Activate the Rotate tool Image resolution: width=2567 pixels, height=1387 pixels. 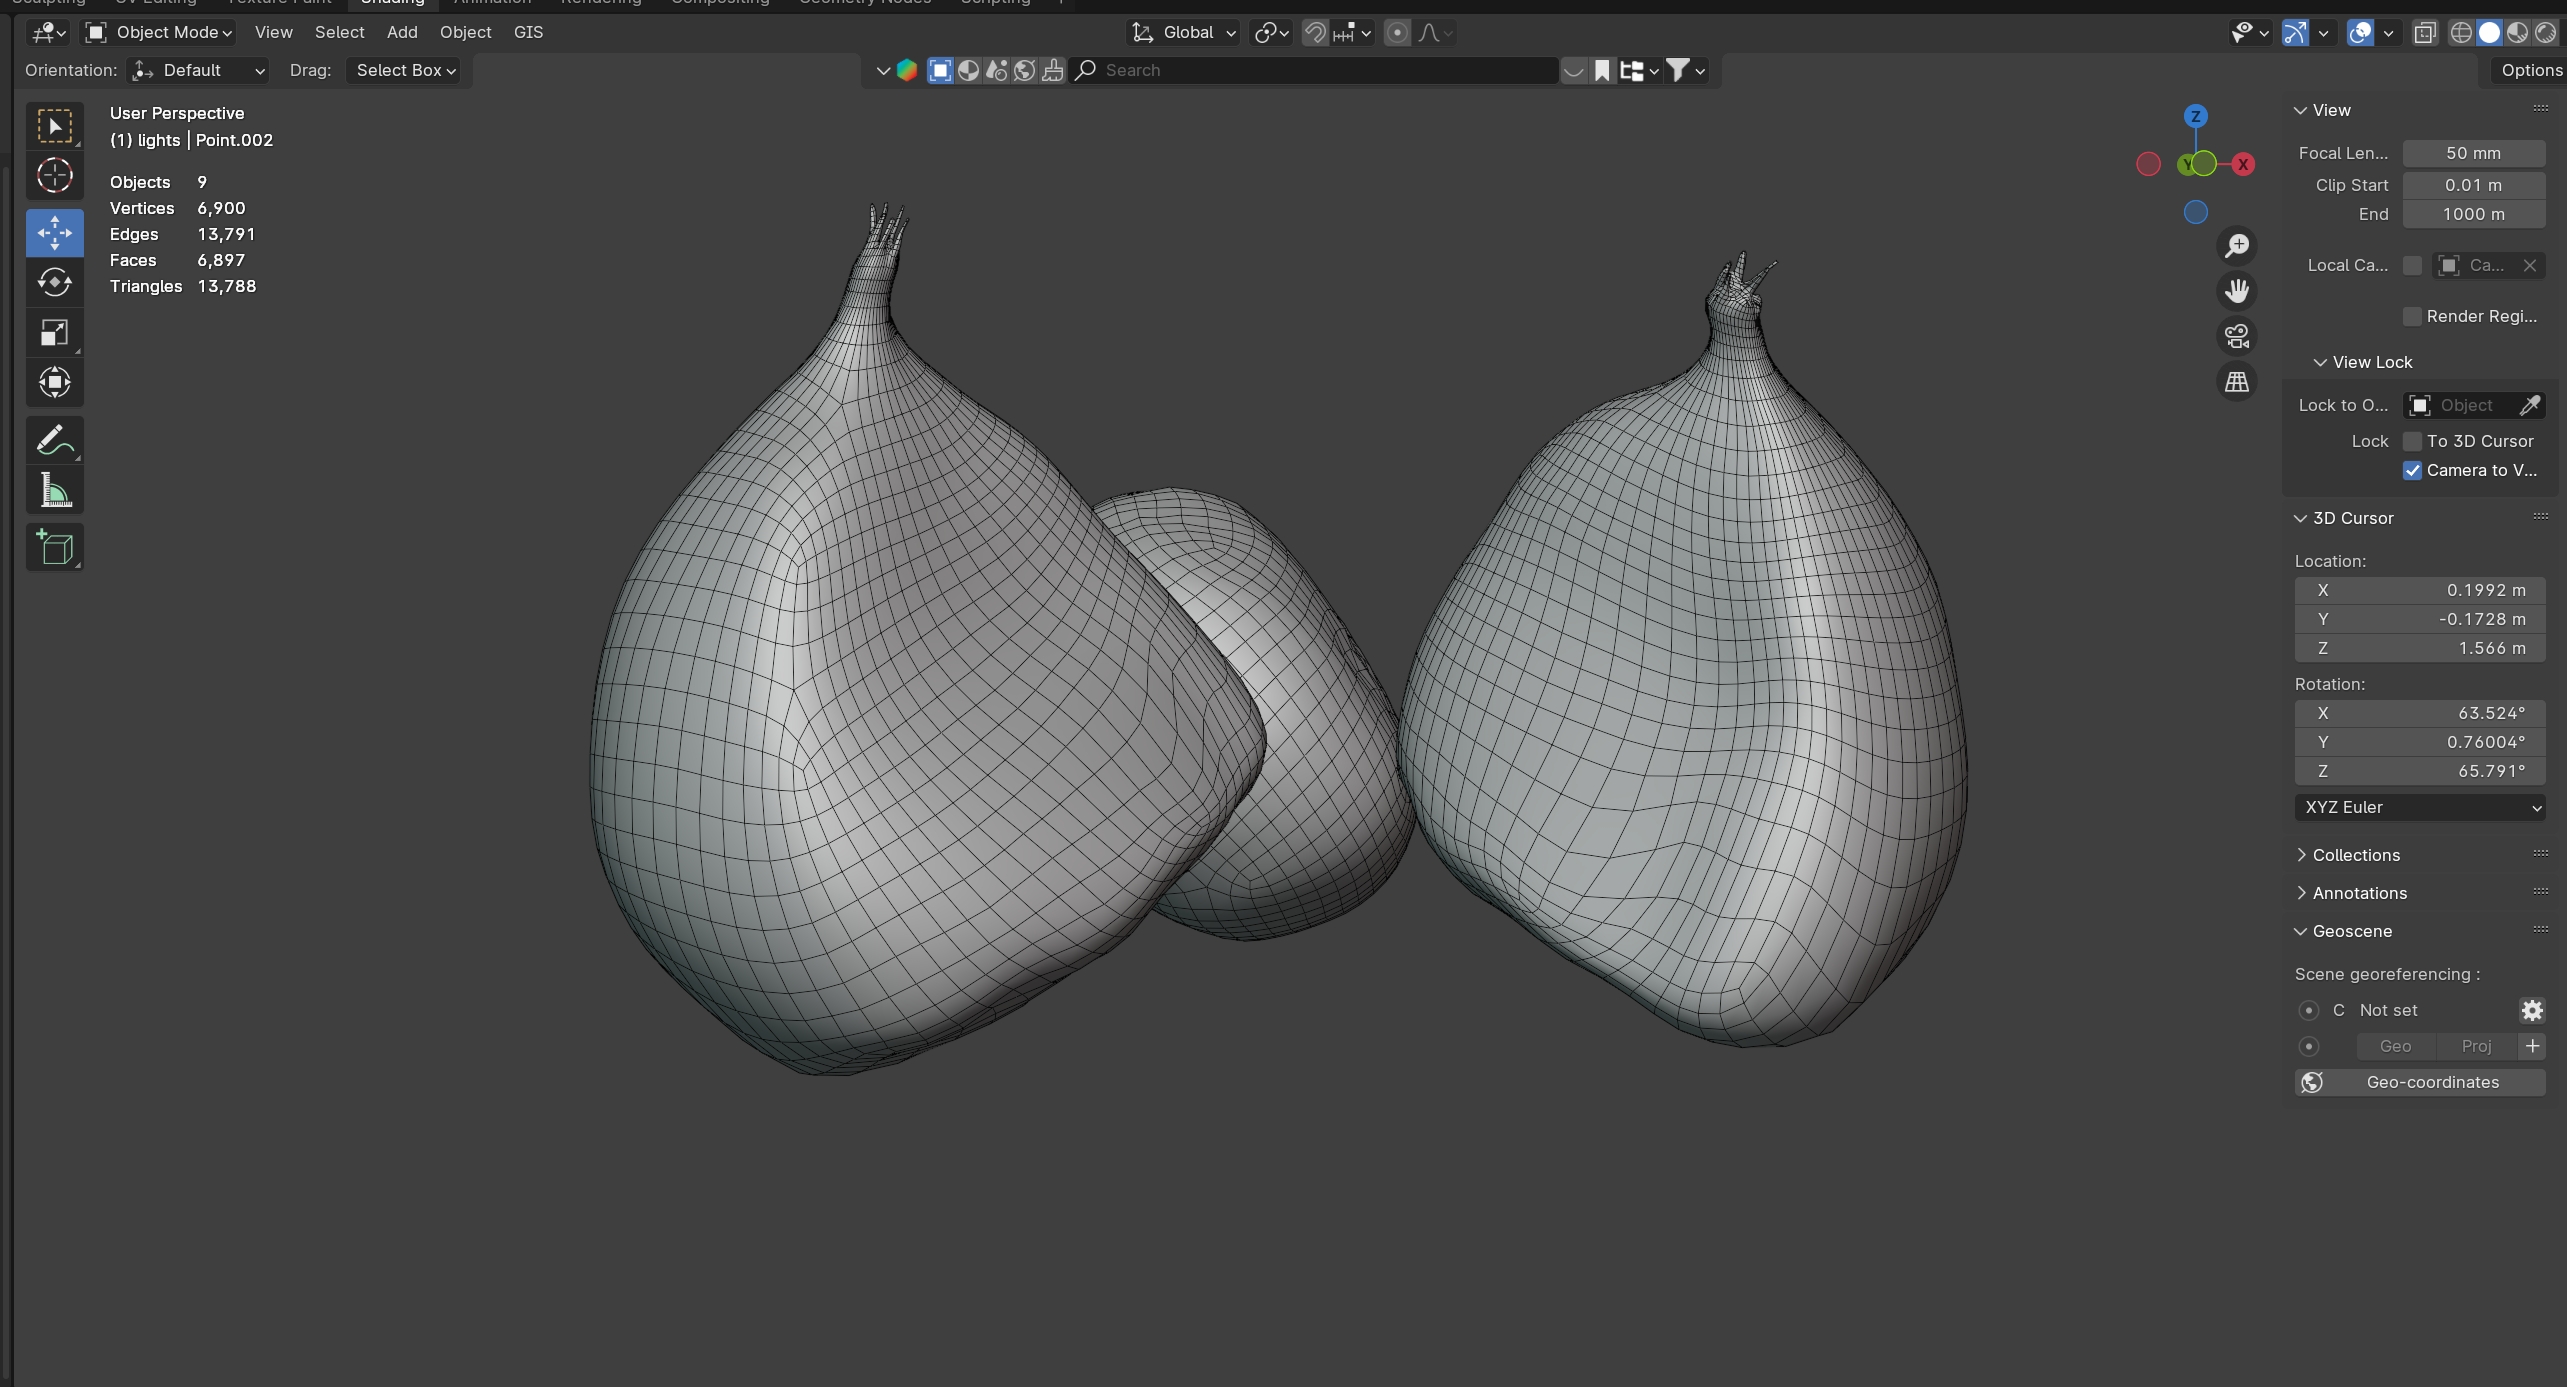[54, 283]
